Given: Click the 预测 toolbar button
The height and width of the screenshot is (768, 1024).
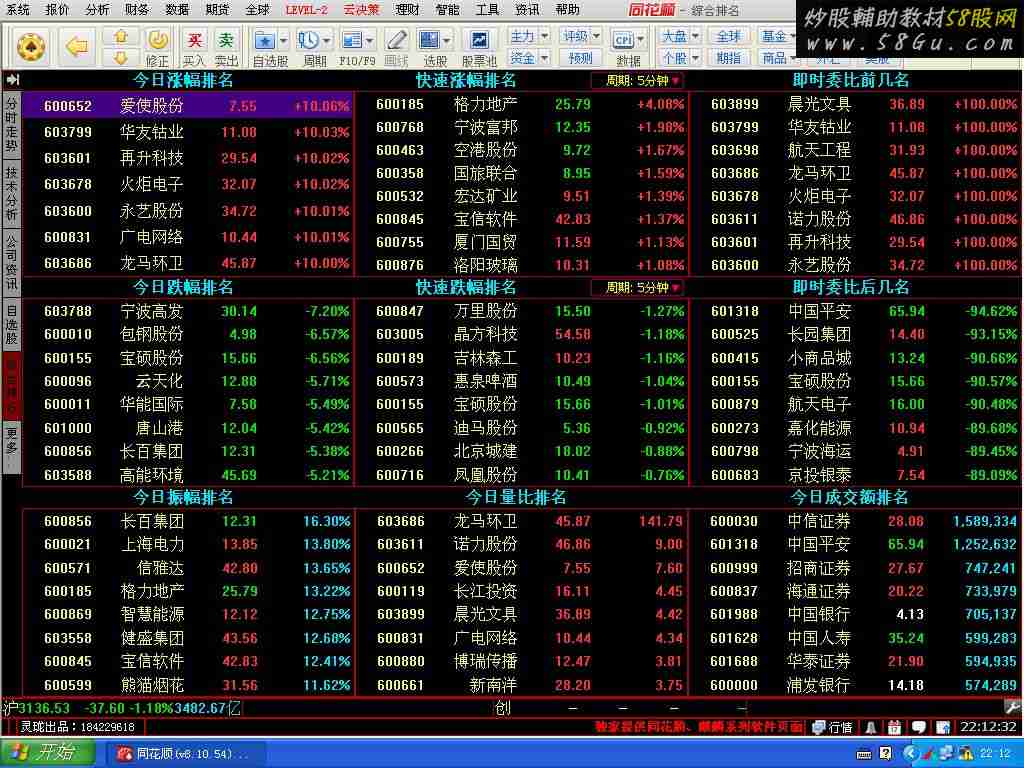Looking at the screenshot, I should point(581,58).
